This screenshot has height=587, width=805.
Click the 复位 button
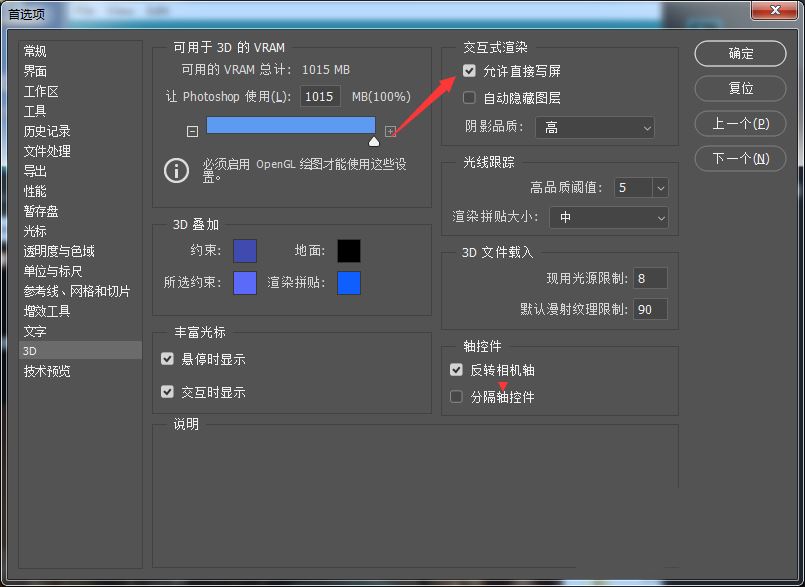point(740,88)
